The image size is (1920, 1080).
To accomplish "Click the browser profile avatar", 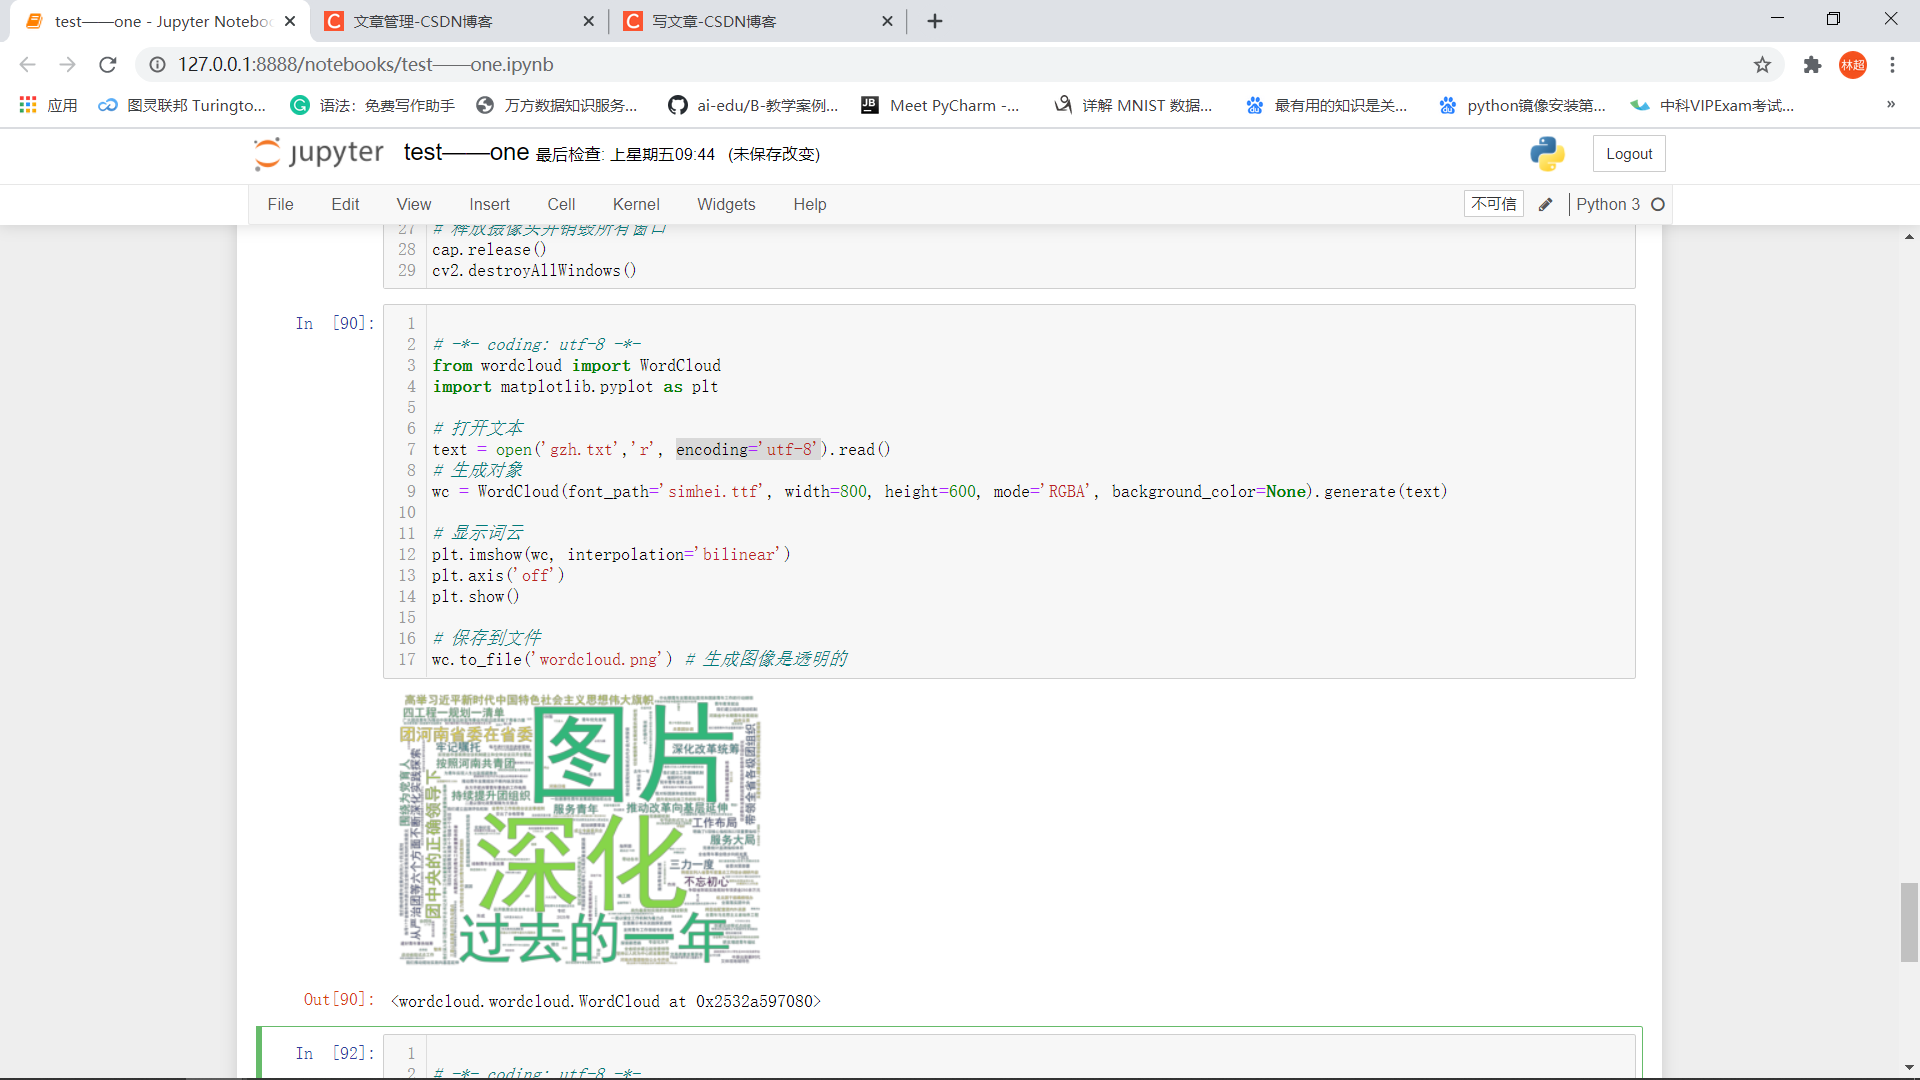I will coord(1853,64).
